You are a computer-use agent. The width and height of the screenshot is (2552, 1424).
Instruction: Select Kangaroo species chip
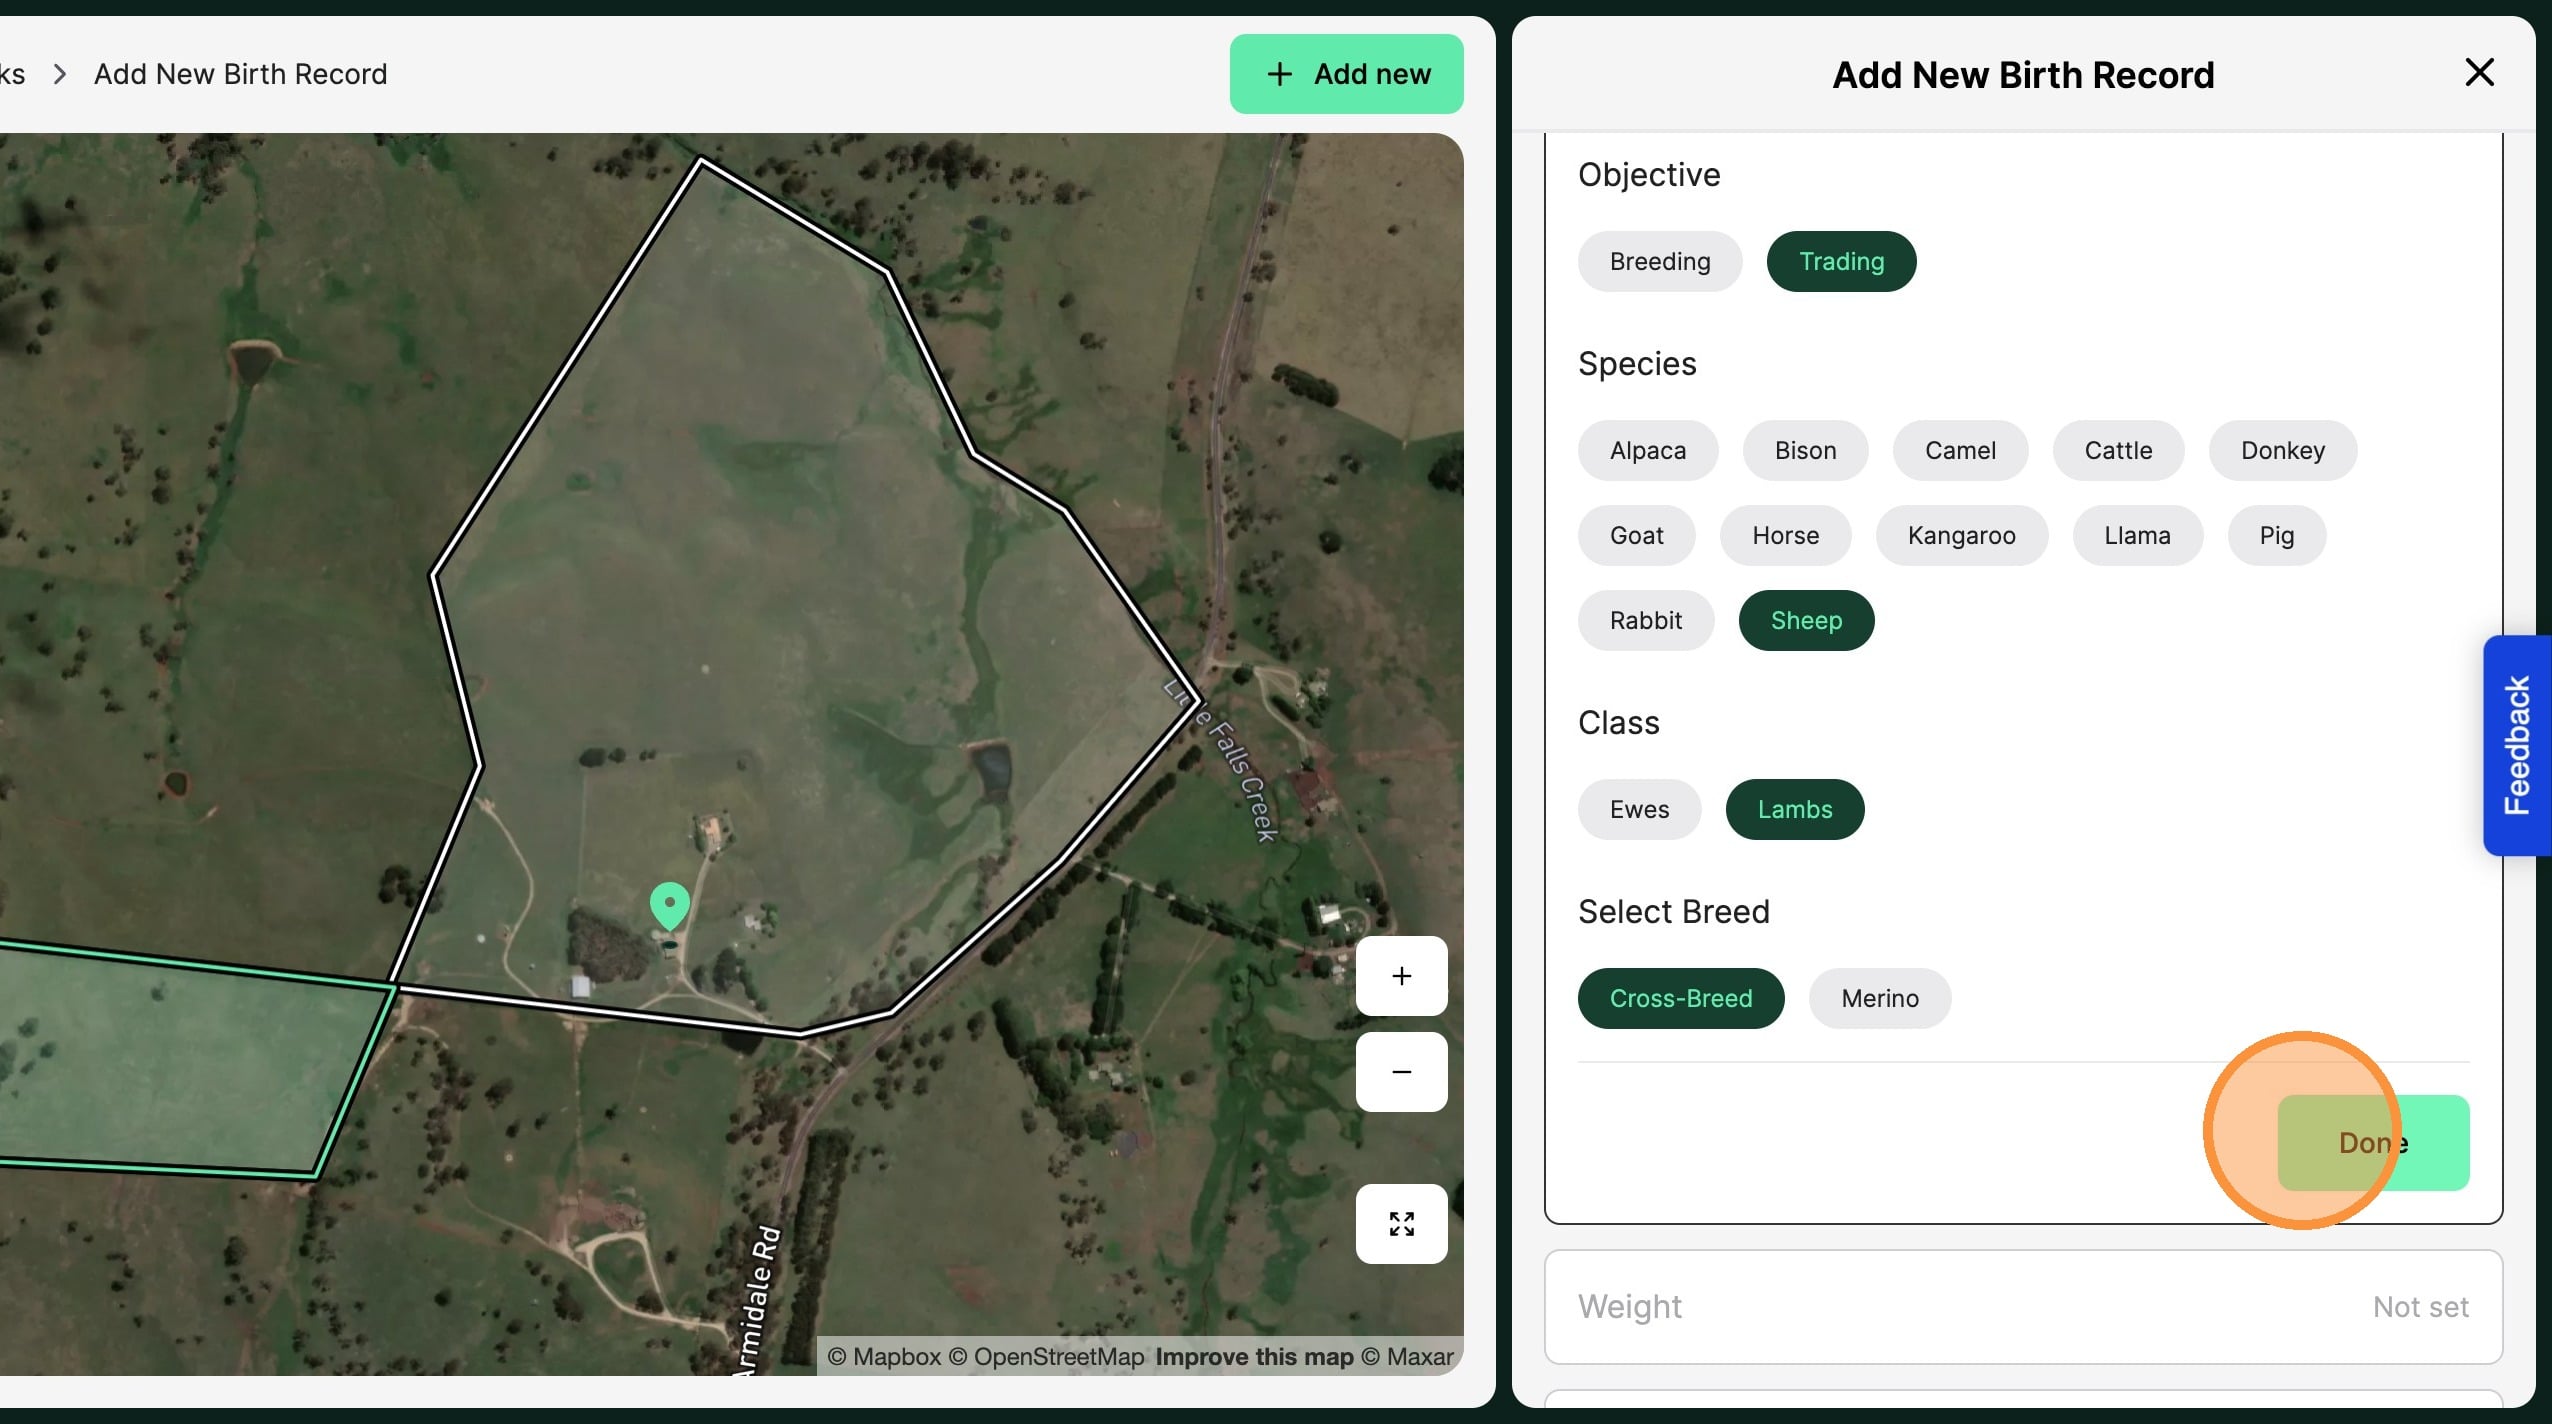tap(1960, 536)
